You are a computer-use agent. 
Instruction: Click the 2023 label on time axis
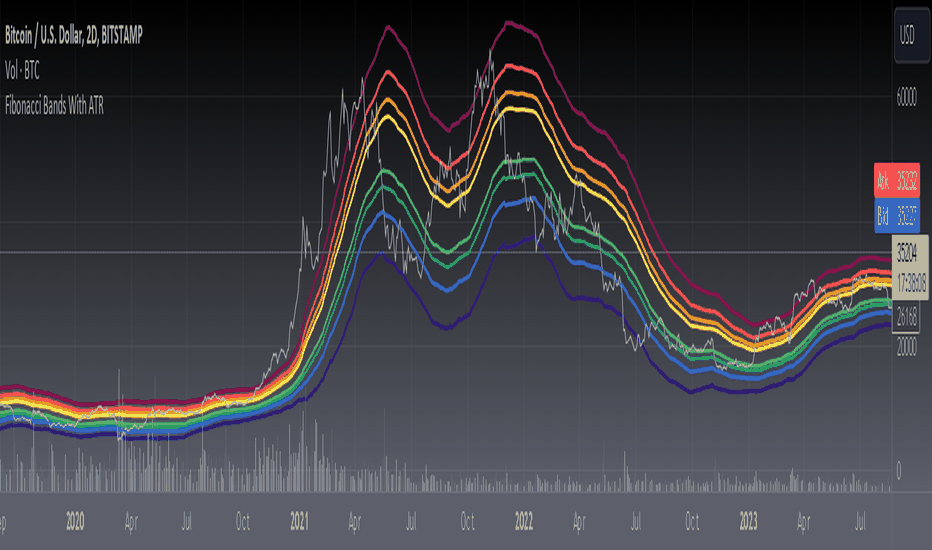pyautogui.click(x=748, y=521)
